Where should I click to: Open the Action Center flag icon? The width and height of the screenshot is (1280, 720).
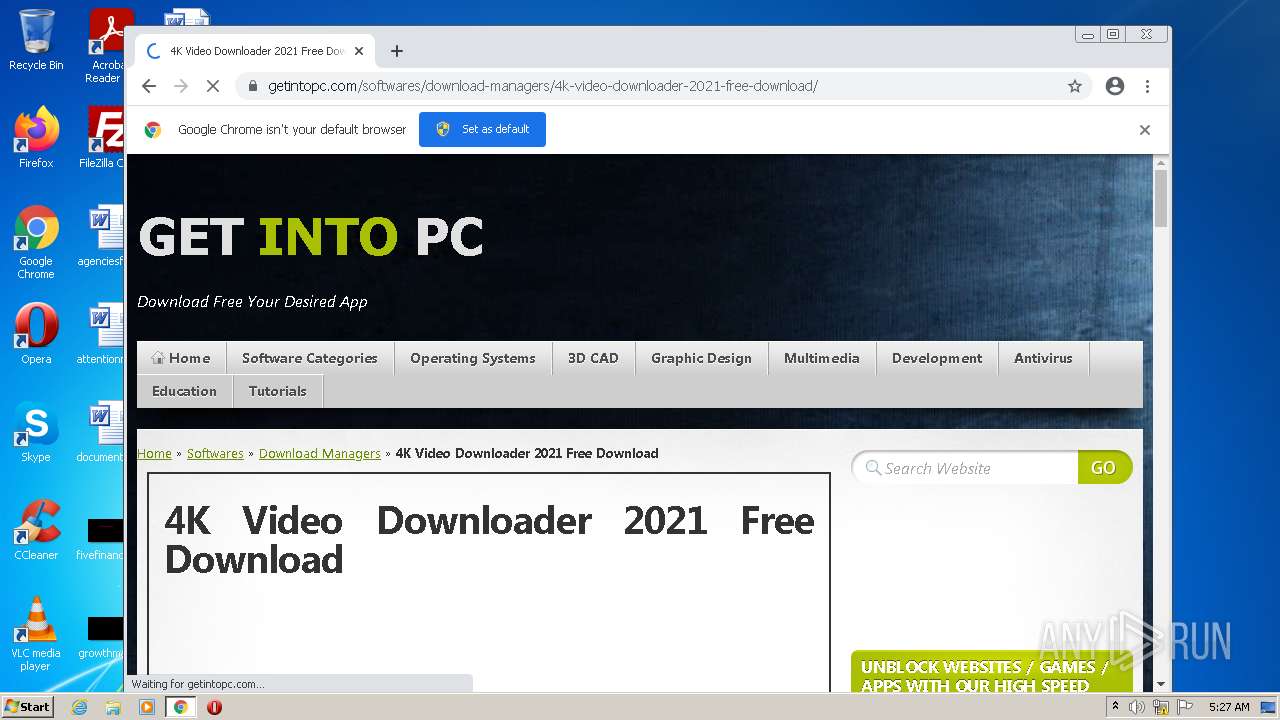pyautogui.click(x=1184, y=707)
